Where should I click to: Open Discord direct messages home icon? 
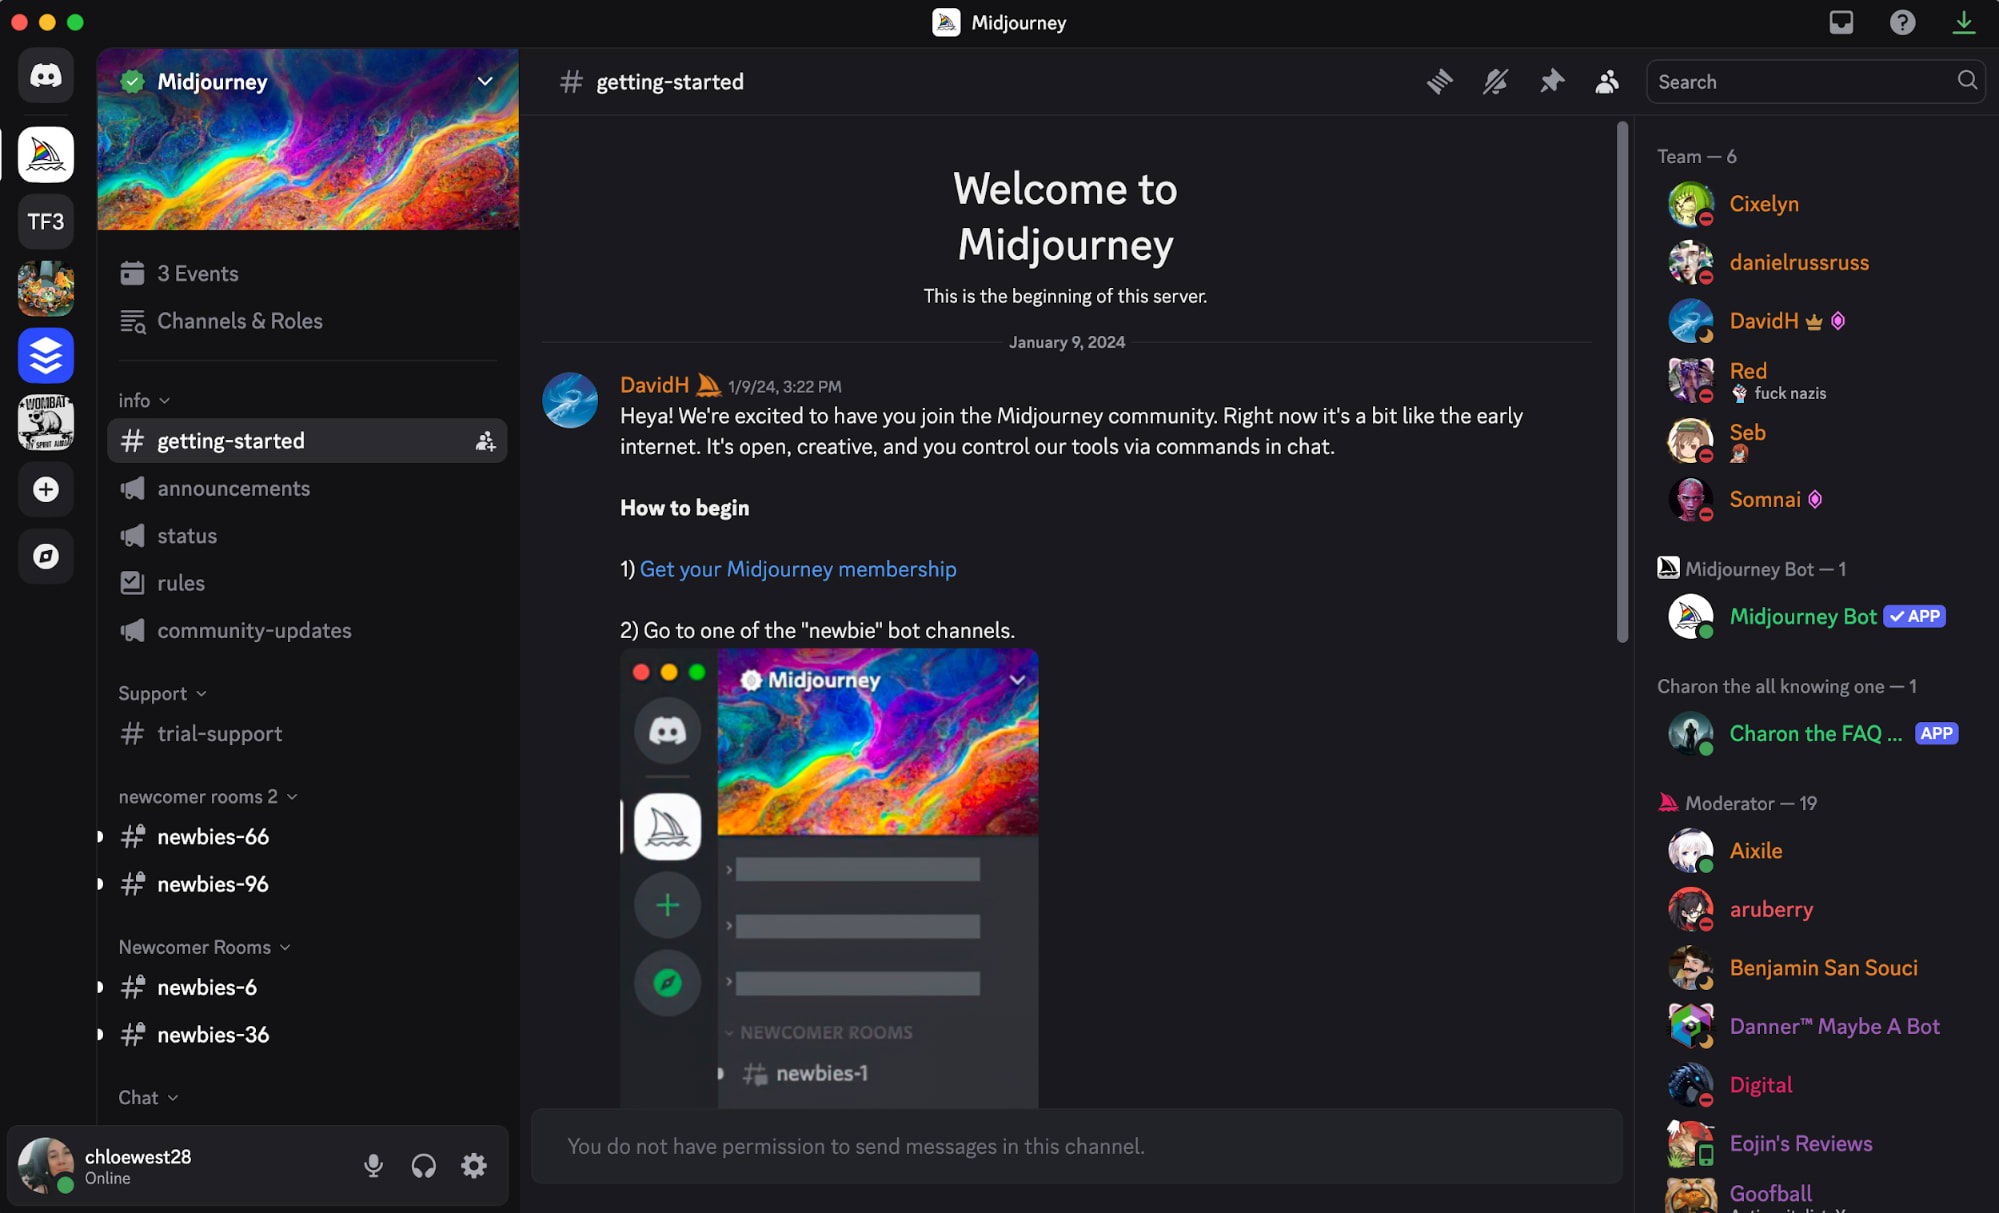pos(46,75)
